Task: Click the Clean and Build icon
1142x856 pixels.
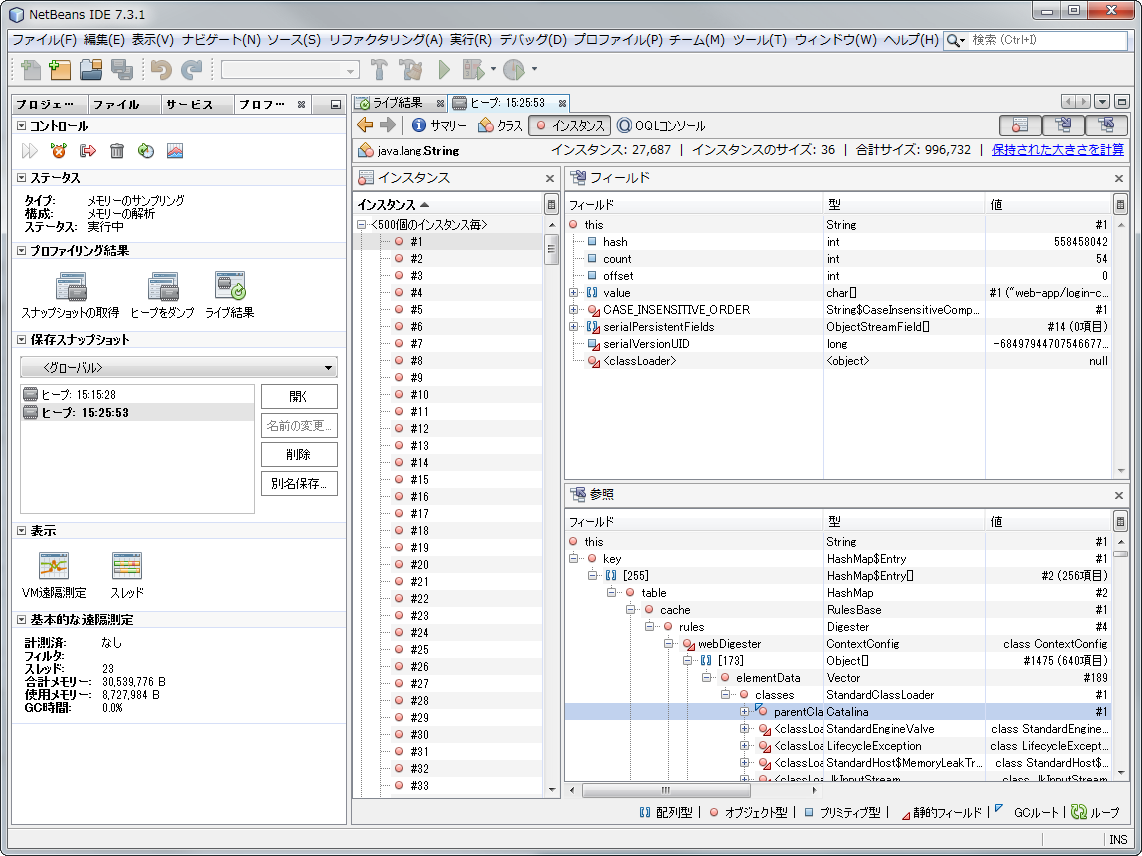Action: [411, 69]
